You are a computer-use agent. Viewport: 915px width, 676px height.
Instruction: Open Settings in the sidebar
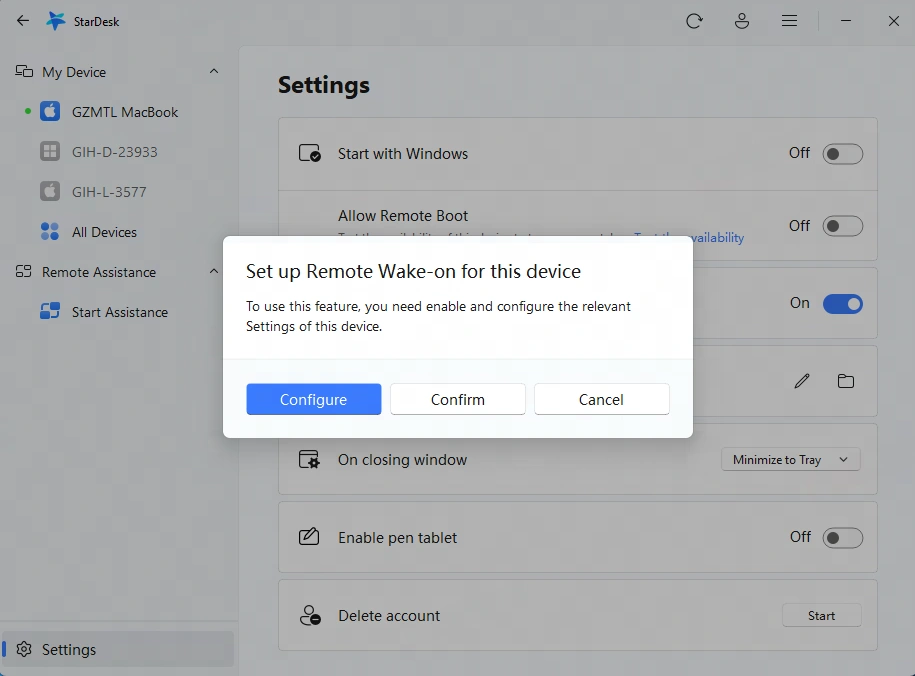pos(118,649)
